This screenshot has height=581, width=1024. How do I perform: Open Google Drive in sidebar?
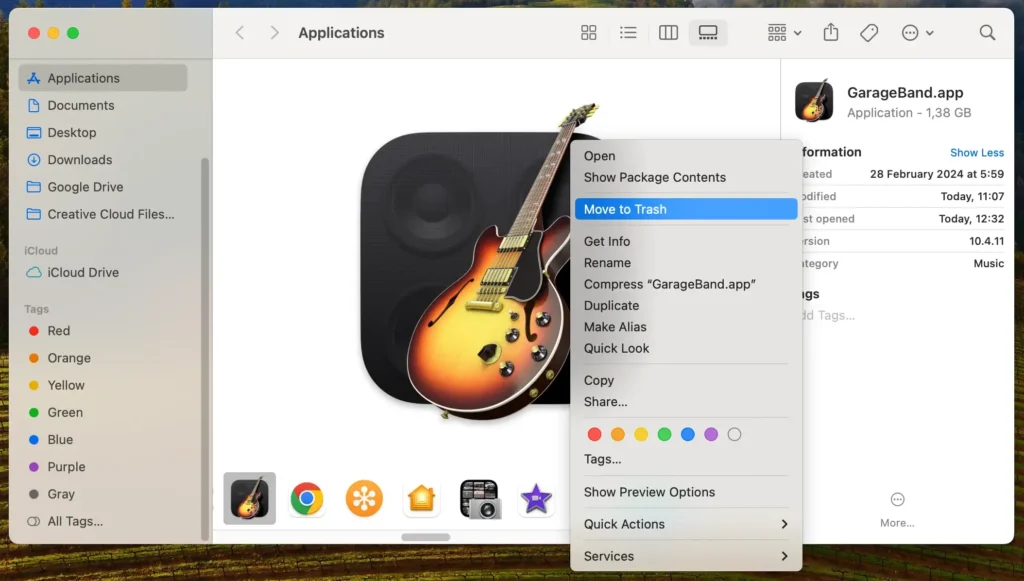pos(103,187)
